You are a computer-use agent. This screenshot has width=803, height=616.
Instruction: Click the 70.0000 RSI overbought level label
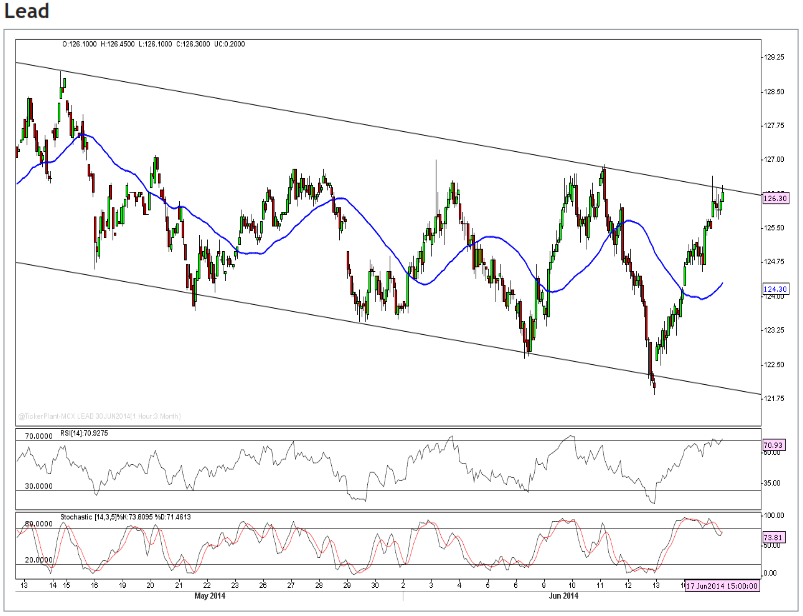pyautogui.click(x=36, y=436)
